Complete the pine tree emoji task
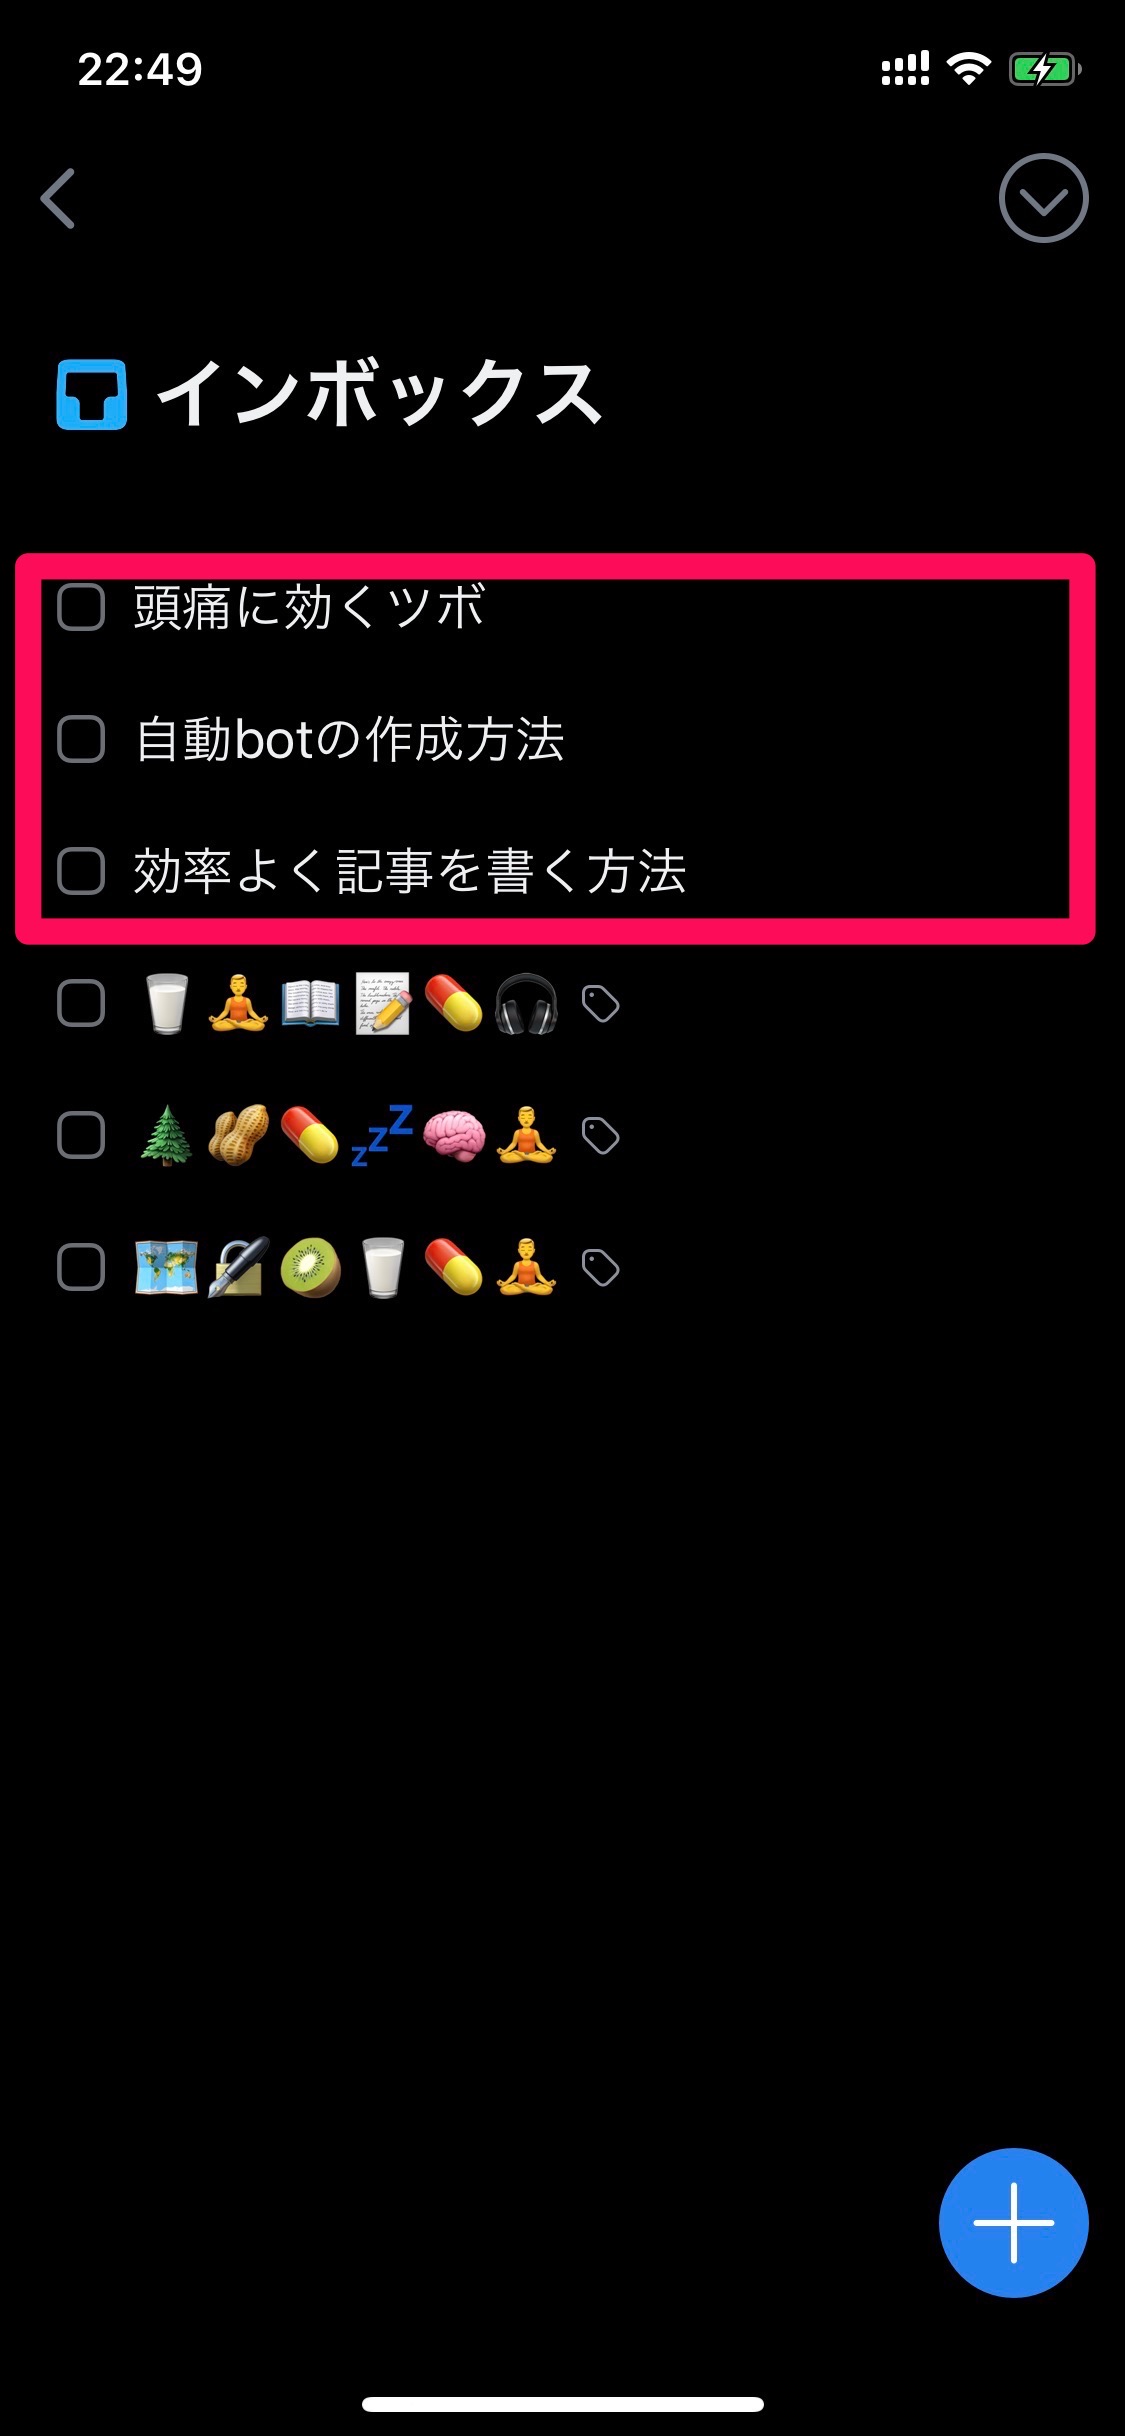1125x2436 pixels. pos(81,1135)
